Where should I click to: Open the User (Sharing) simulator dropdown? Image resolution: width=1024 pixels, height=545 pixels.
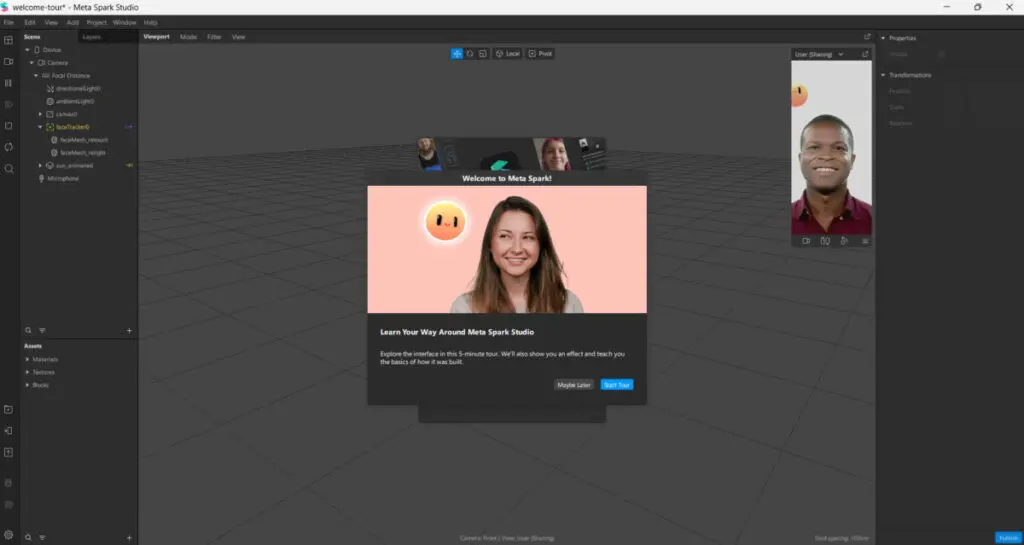819,54
